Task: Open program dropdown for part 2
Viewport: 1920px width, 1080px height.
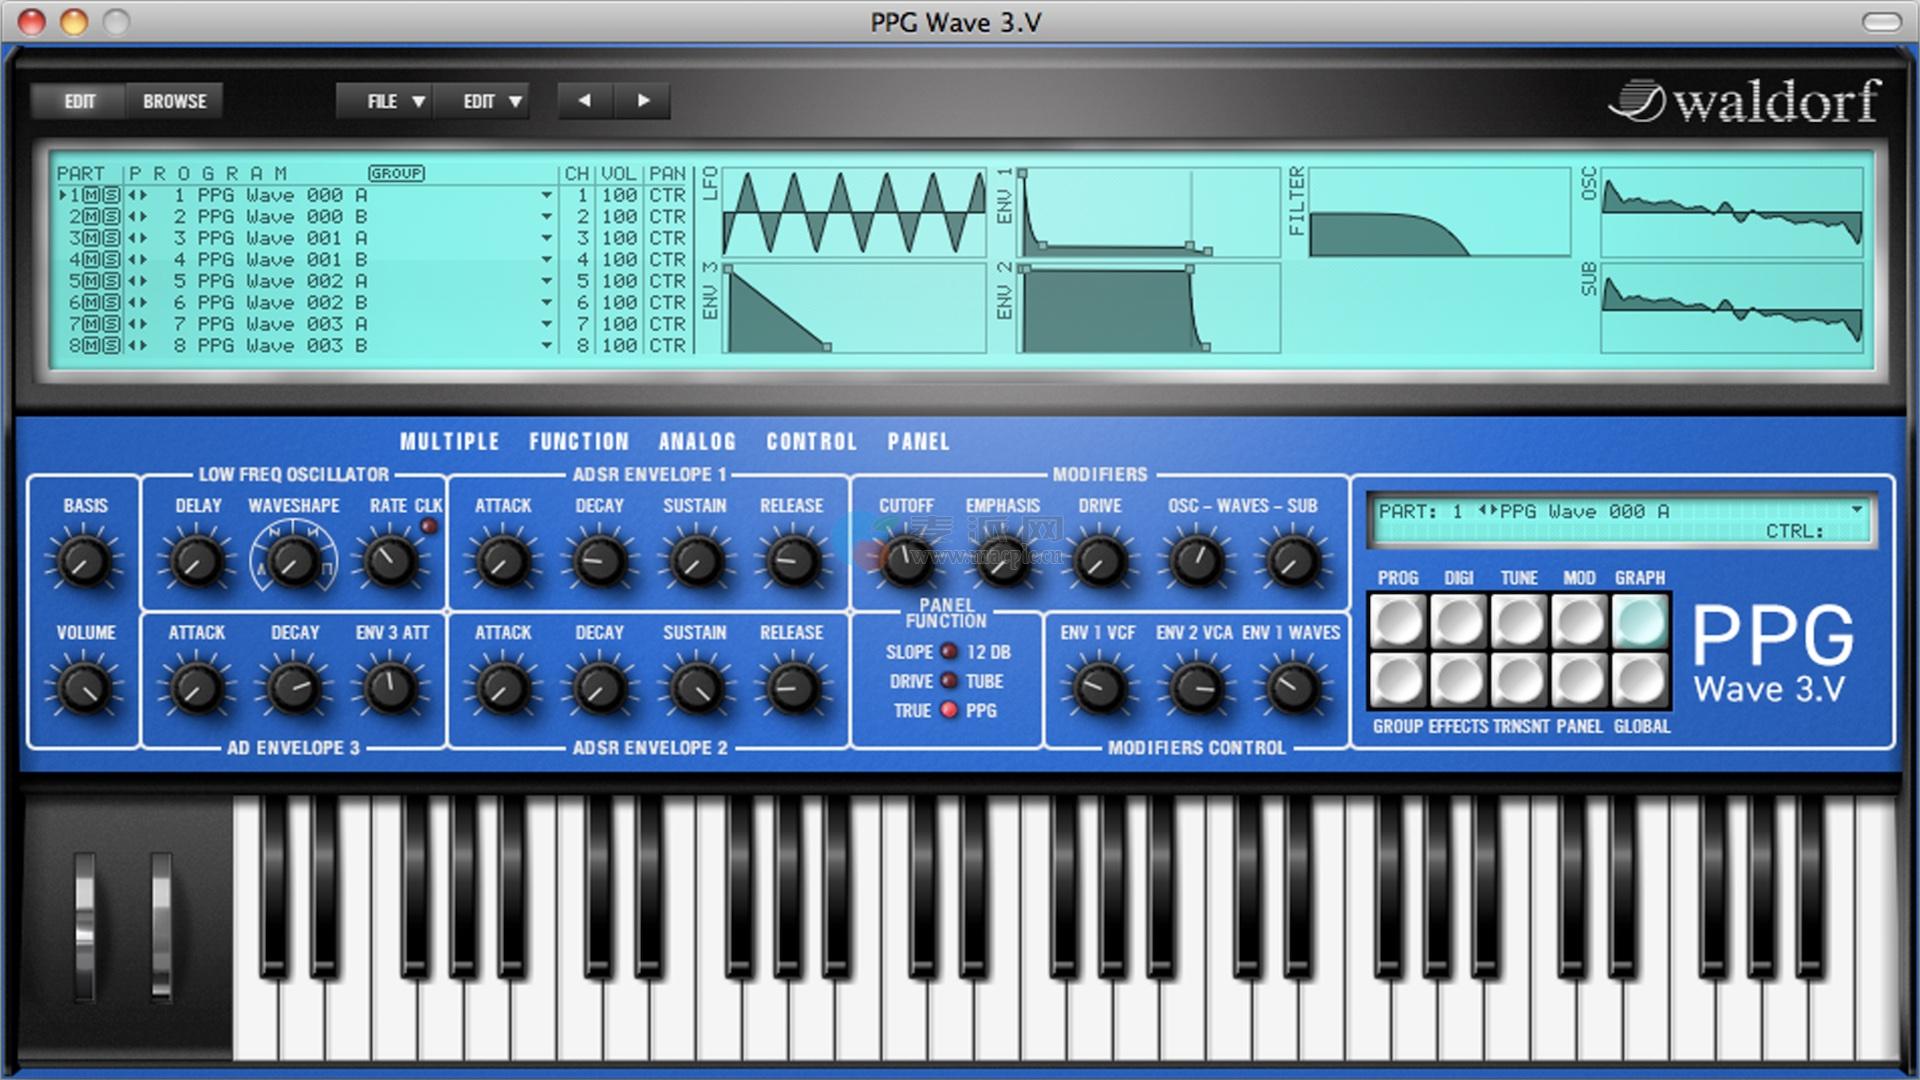Action: 546,217
